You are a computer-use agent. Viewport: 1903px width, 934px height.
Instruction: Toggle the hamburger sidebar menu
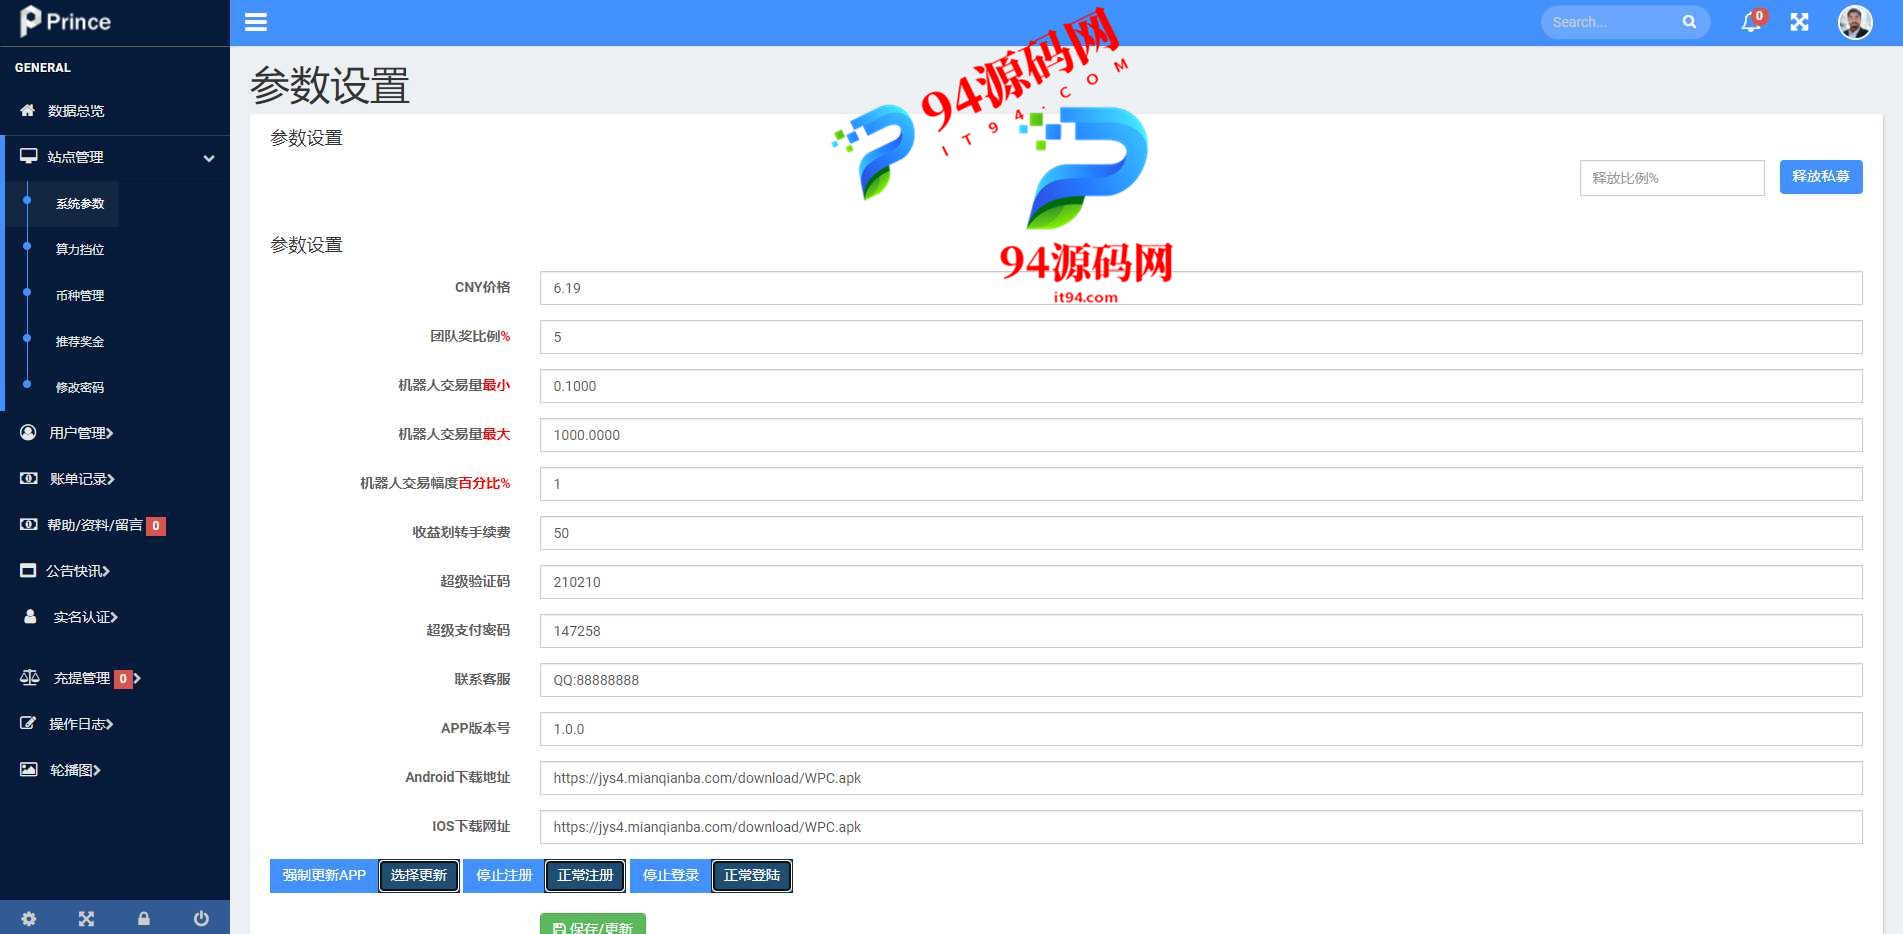(x=256, y=22)
